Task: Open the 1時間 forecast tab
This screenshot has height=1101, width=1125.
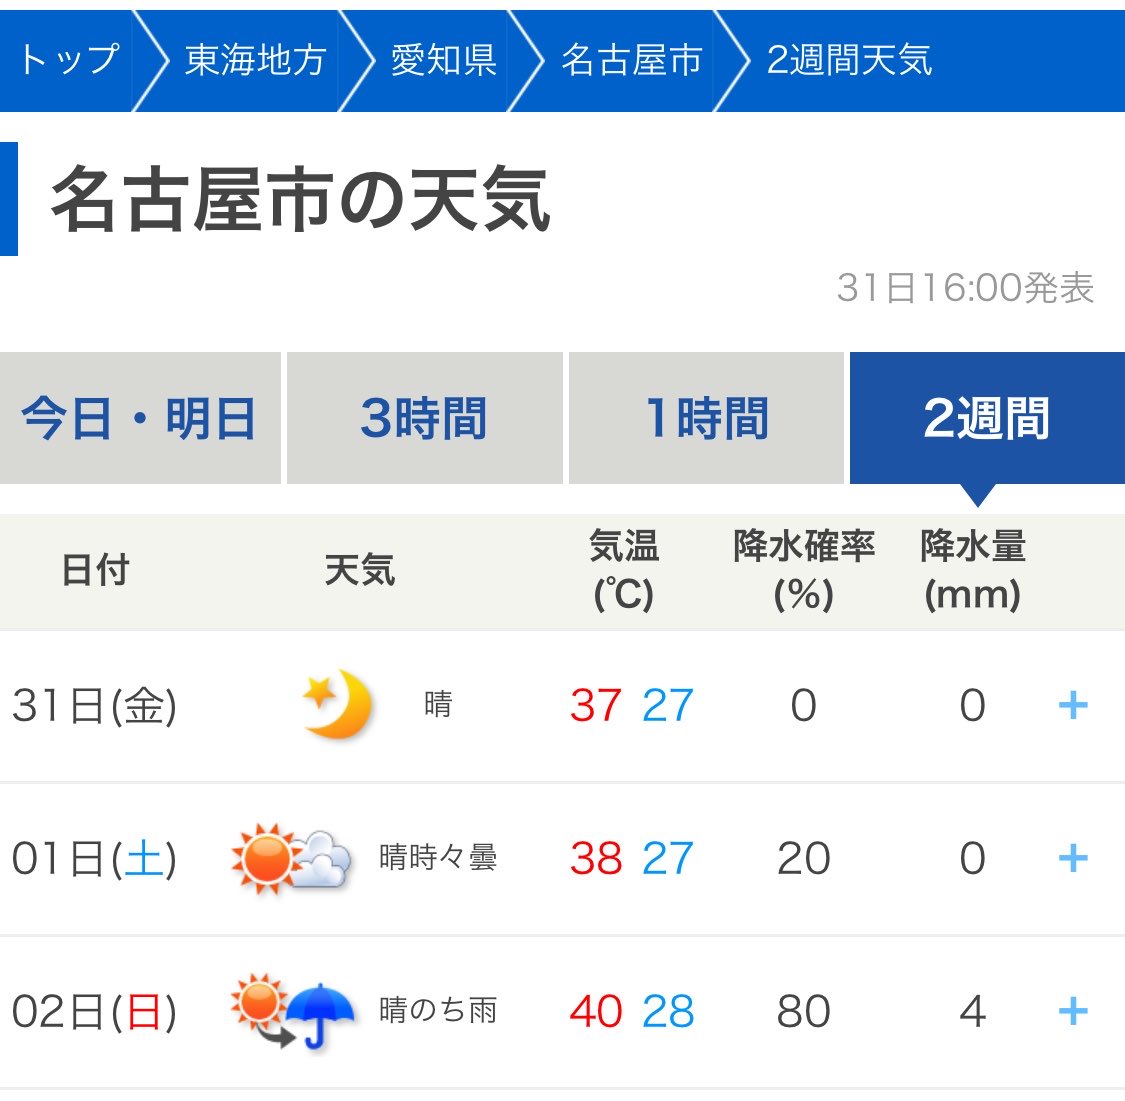Action: [x=706, y=418]
